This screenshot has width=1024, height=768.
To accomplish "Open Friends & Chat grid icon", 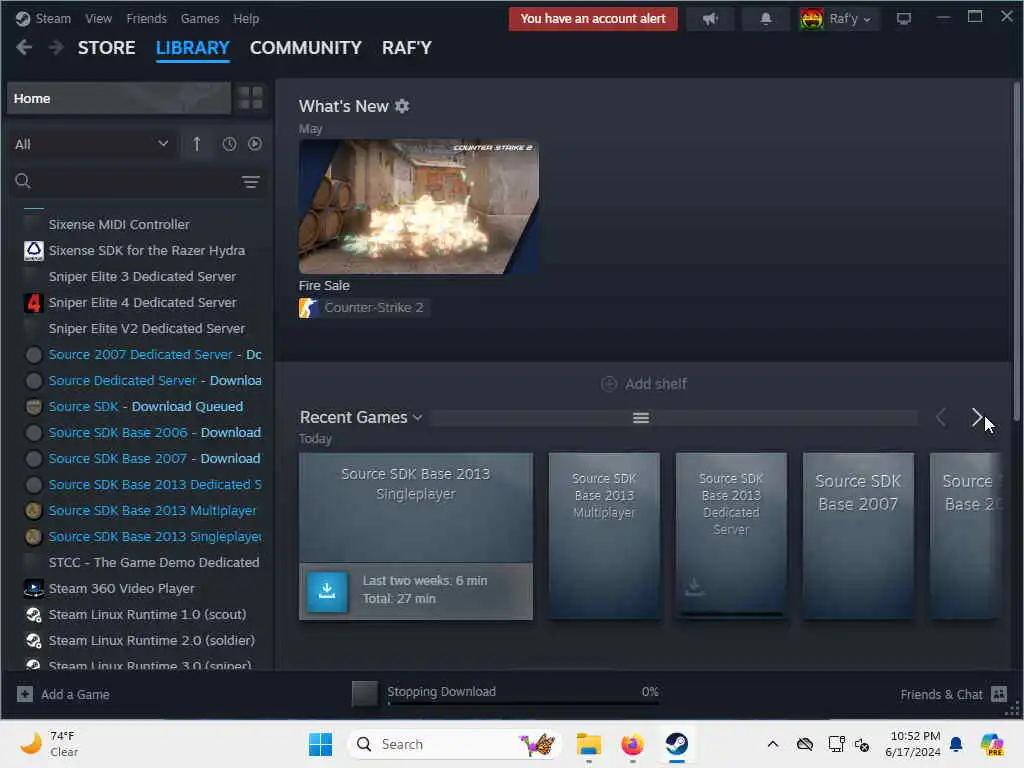I will point(999,694).
